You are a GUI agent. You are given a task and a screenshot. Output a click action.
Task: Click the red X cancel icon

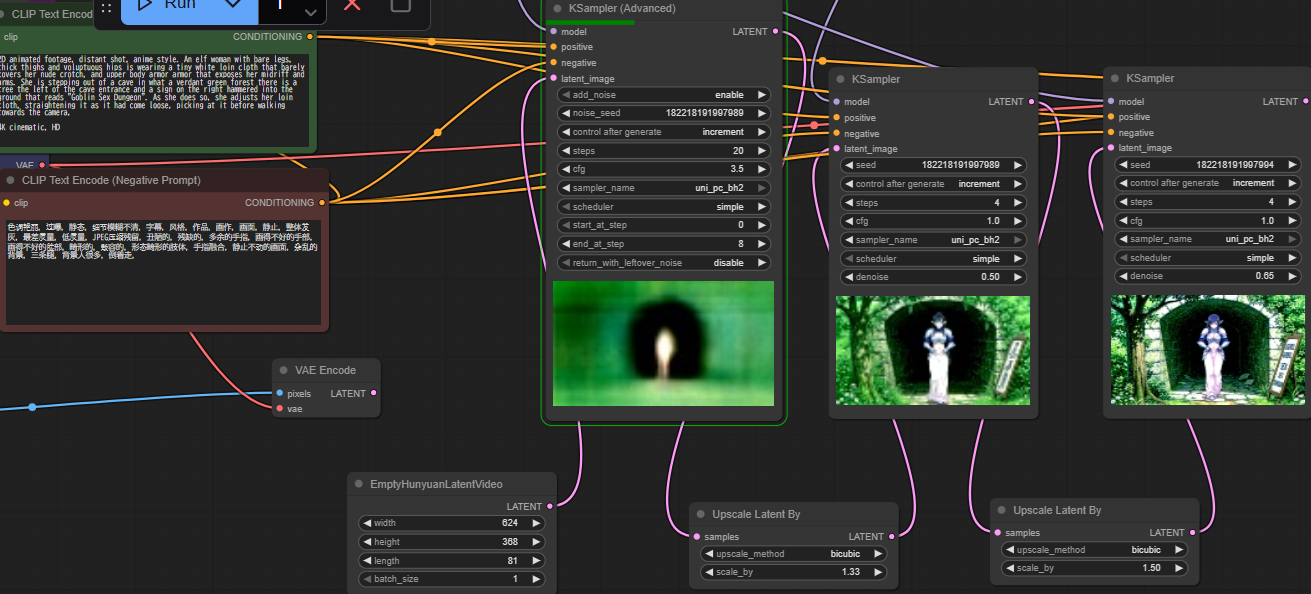click(x=352, y=5)
